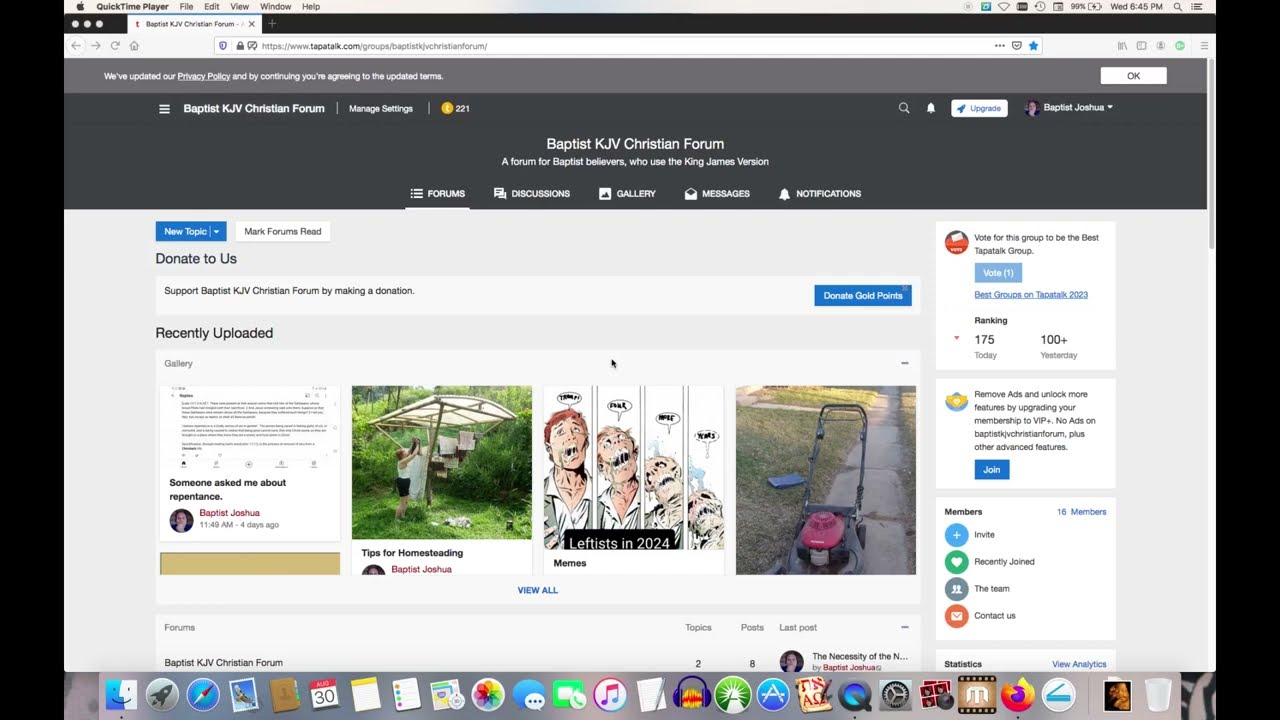Open the Edit menu in the menu bar
Screen dimensions: 1280x720
[212, 7]
